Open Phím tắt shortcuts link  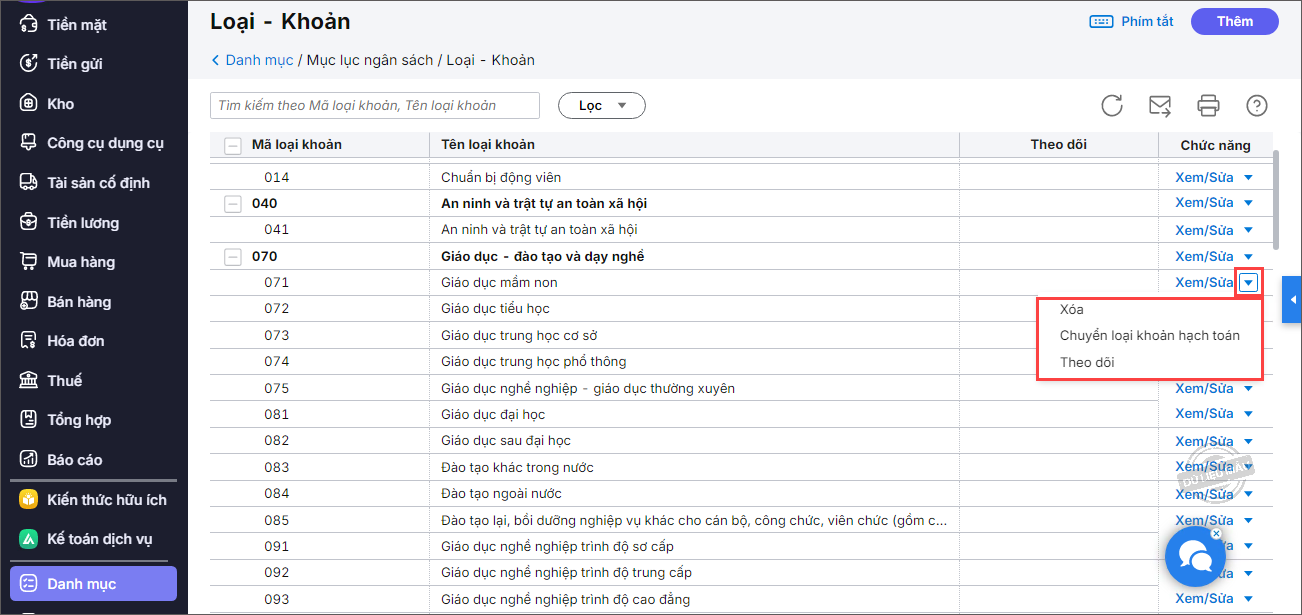[x=1131, y=21]
